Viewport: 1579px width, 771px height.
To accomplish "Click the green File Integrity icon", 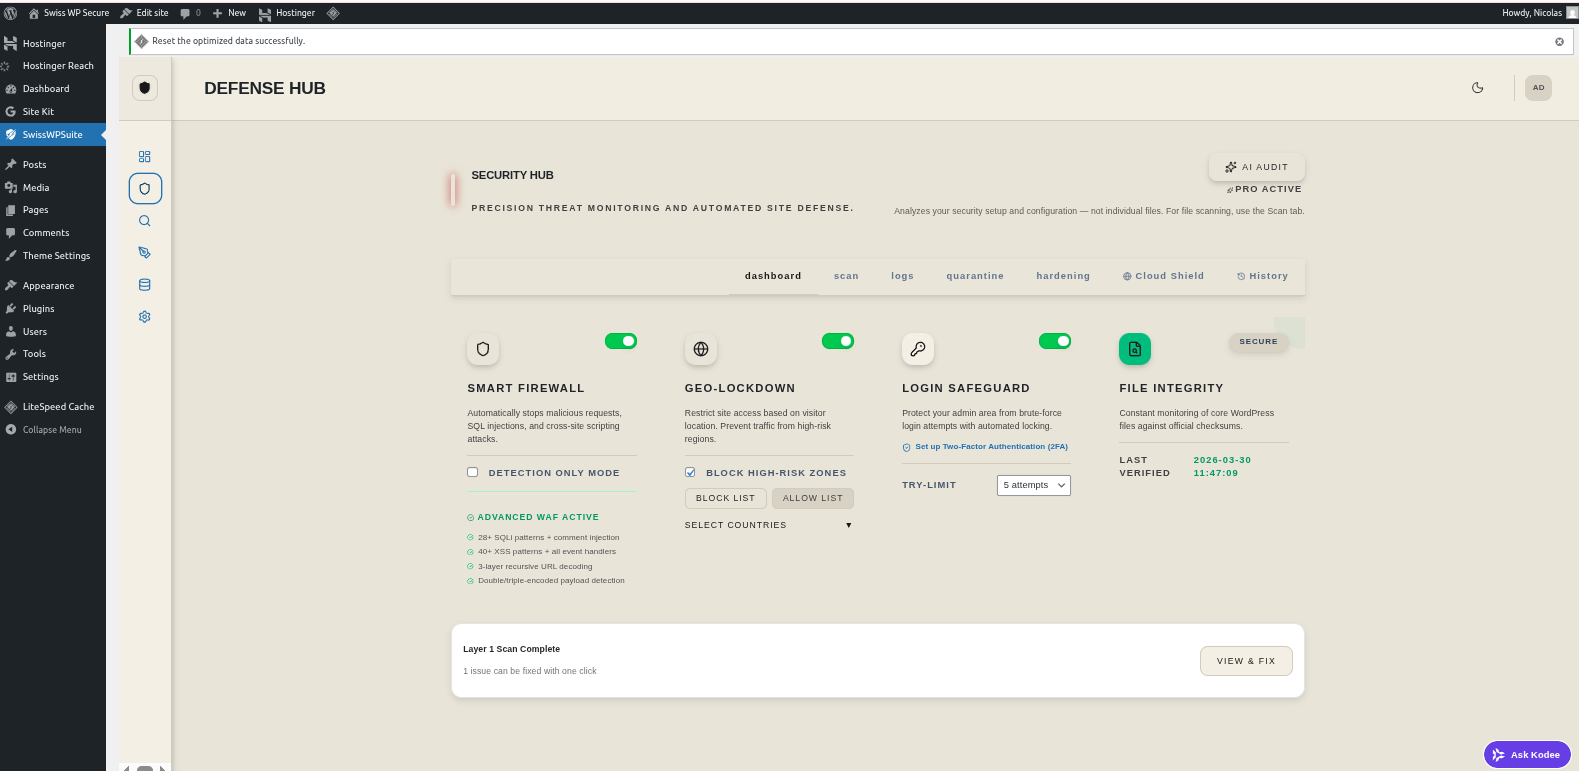I will (1134, 349).
